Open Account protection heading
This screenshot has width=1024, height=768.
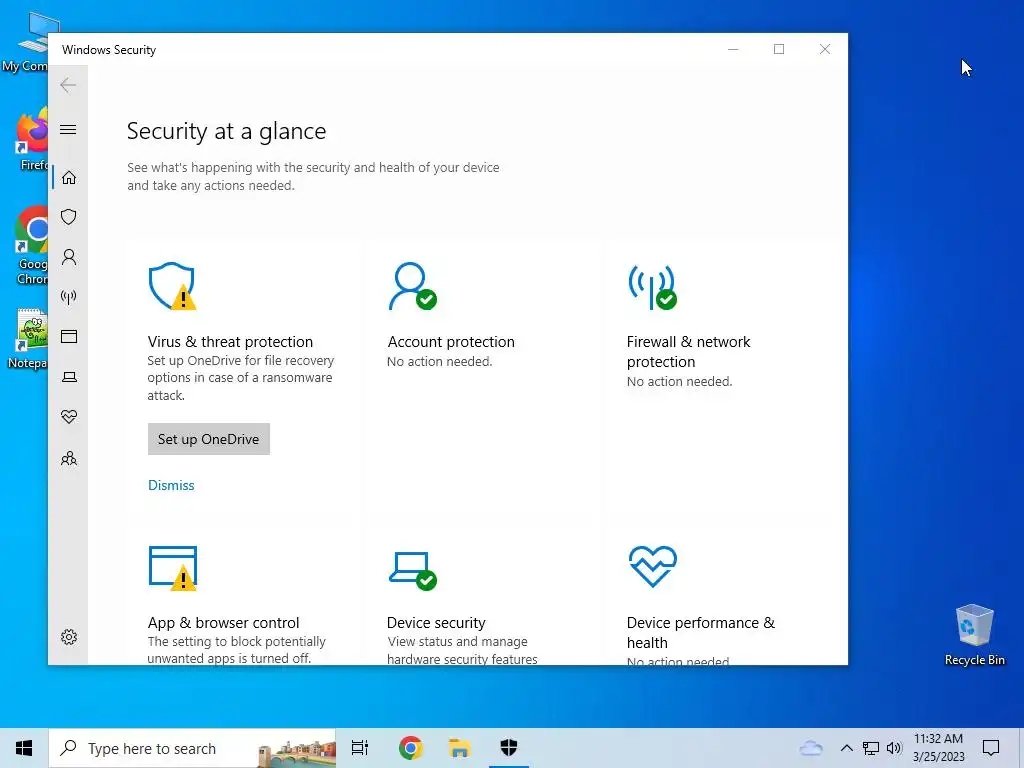pyautogui.click(x=451, y=342)
